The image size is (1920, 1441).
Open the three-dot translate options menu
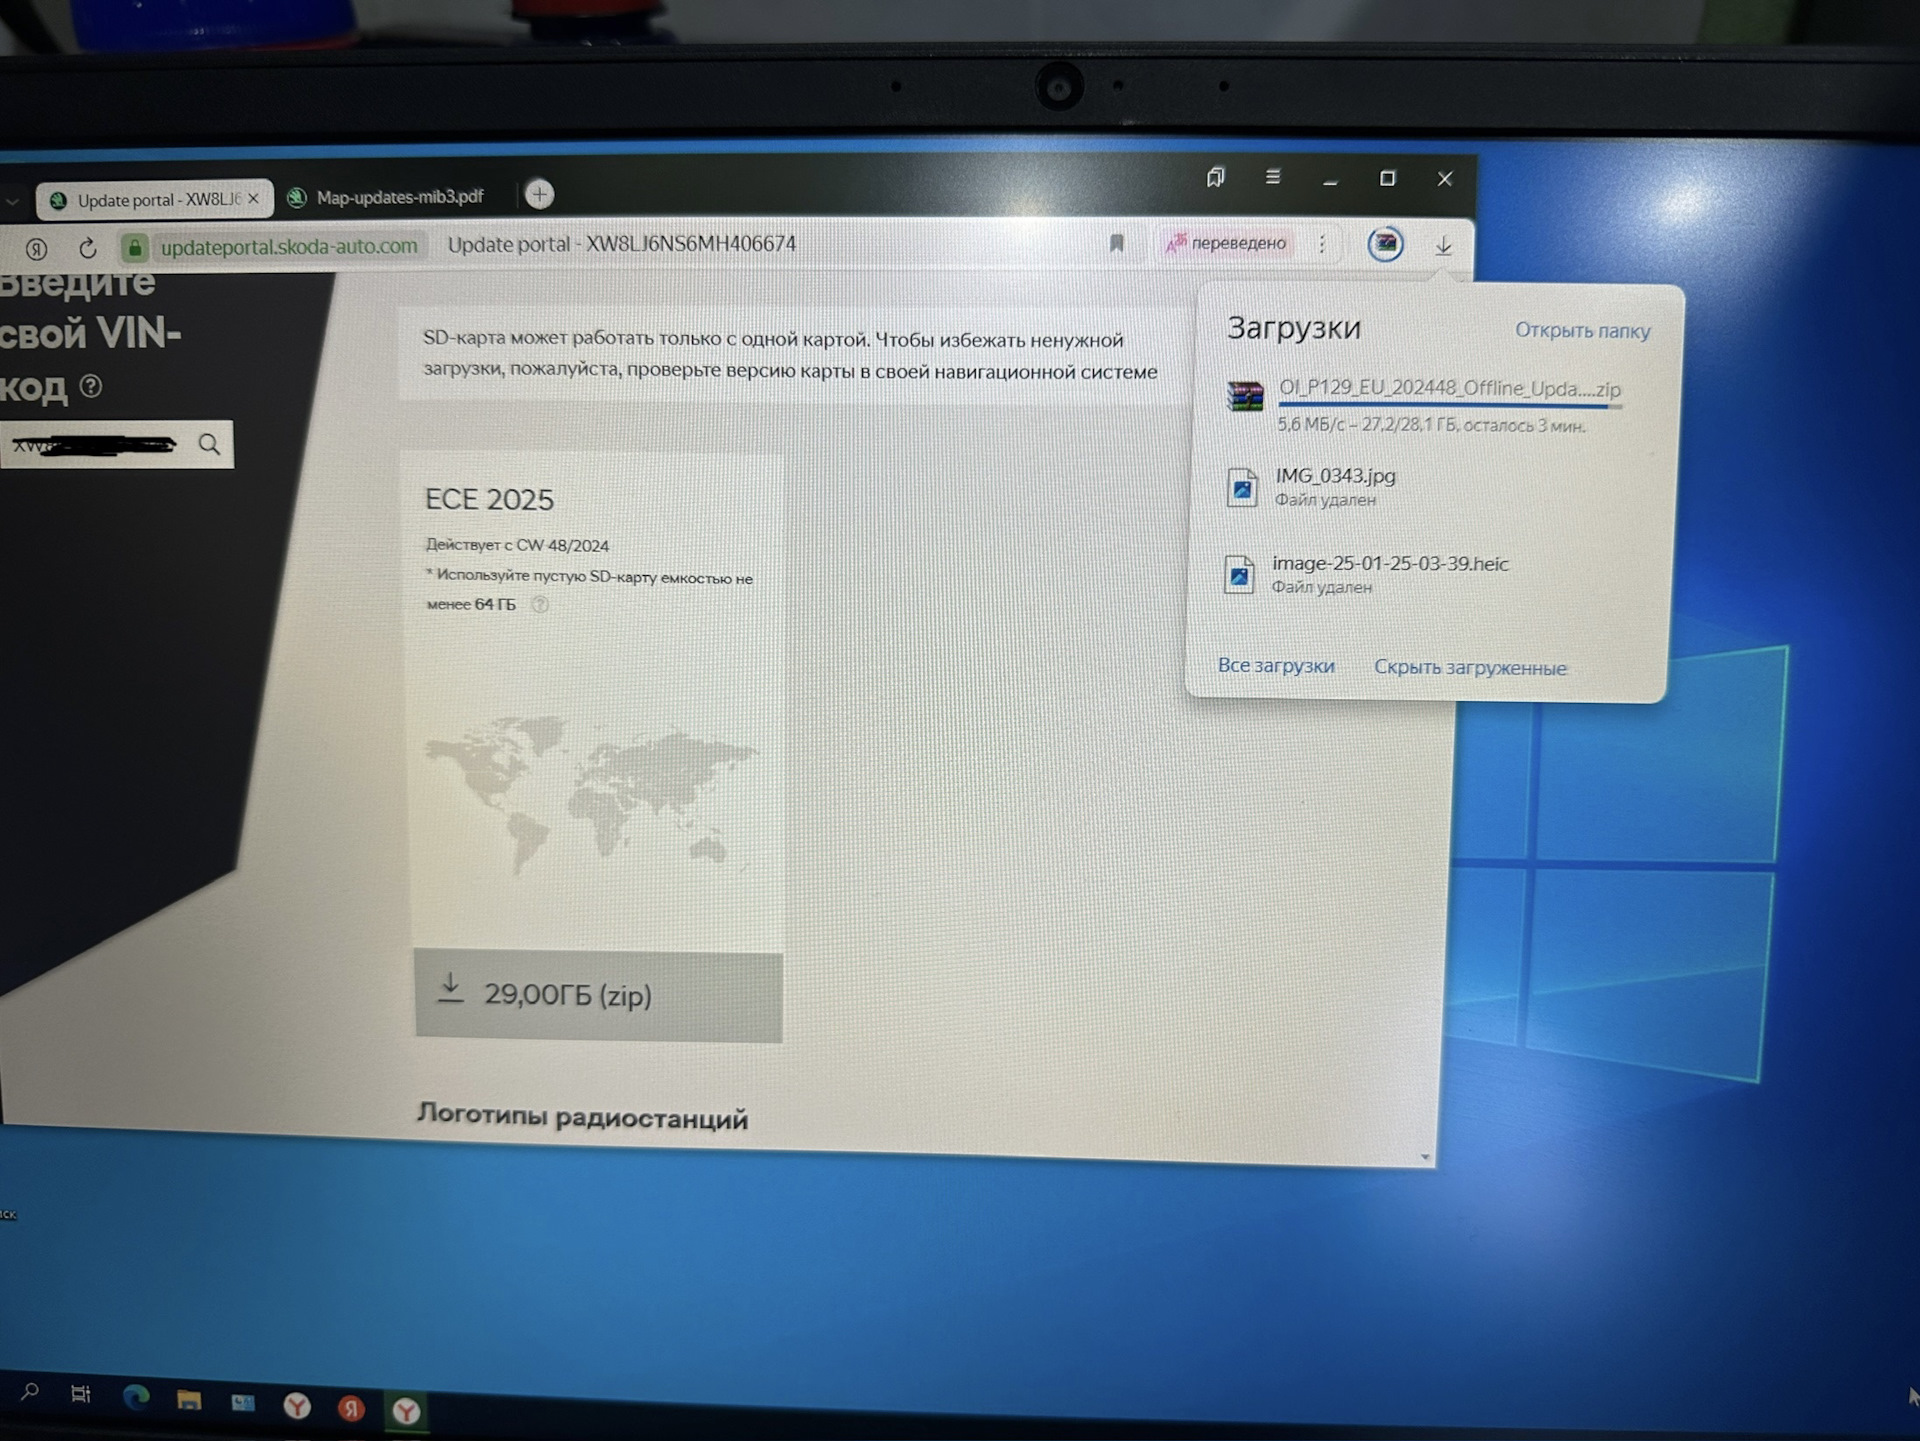point(1322,244)
